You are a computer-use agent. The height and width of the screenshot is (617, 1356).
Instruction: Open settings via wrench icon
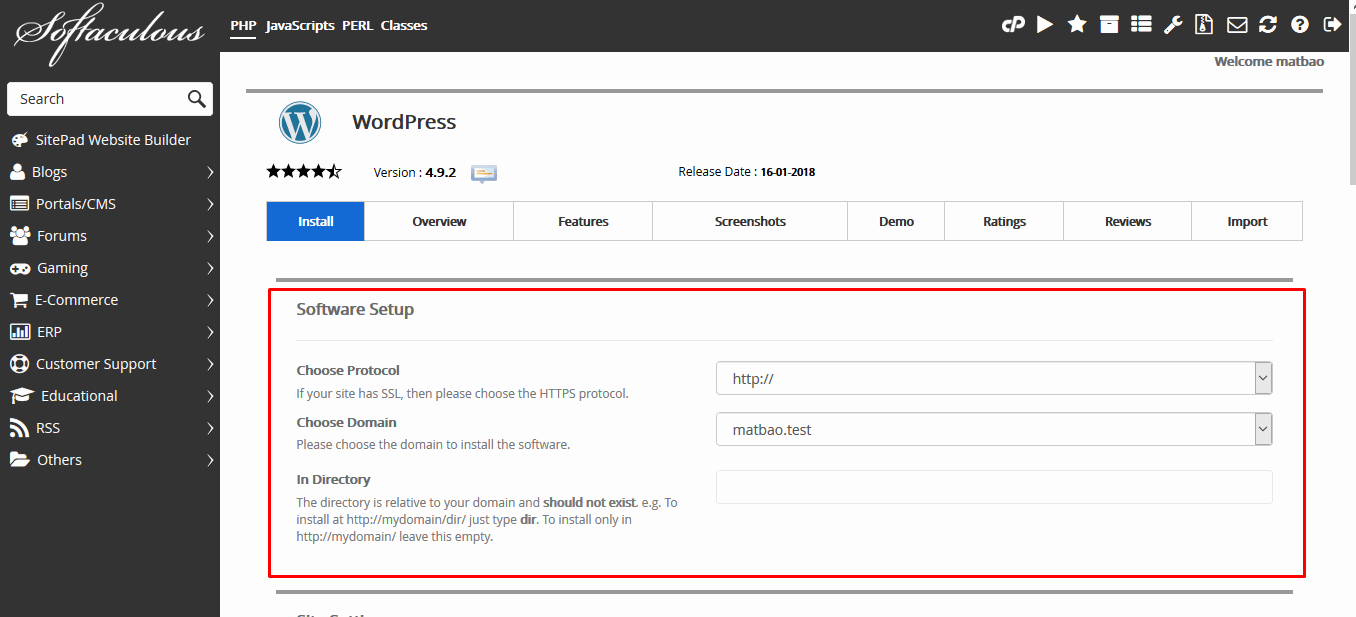[x=1173, y=25]
